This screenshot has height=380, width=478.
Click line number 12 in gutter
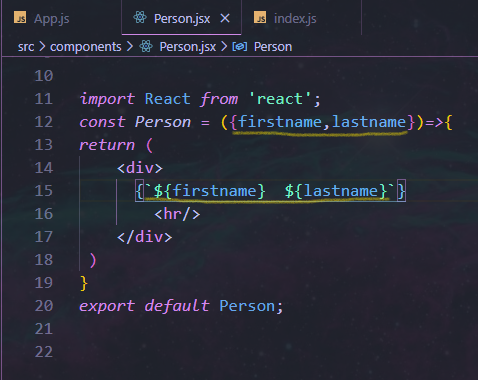44,122
